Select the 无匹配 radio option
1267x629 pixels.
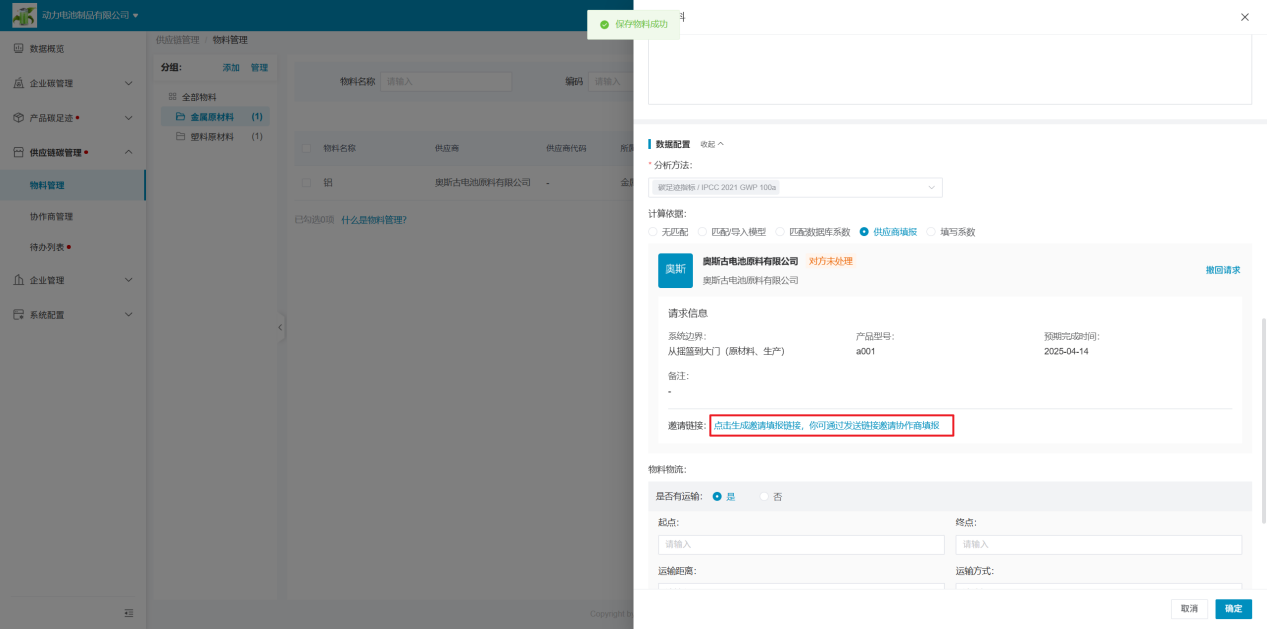pos(654,232)
